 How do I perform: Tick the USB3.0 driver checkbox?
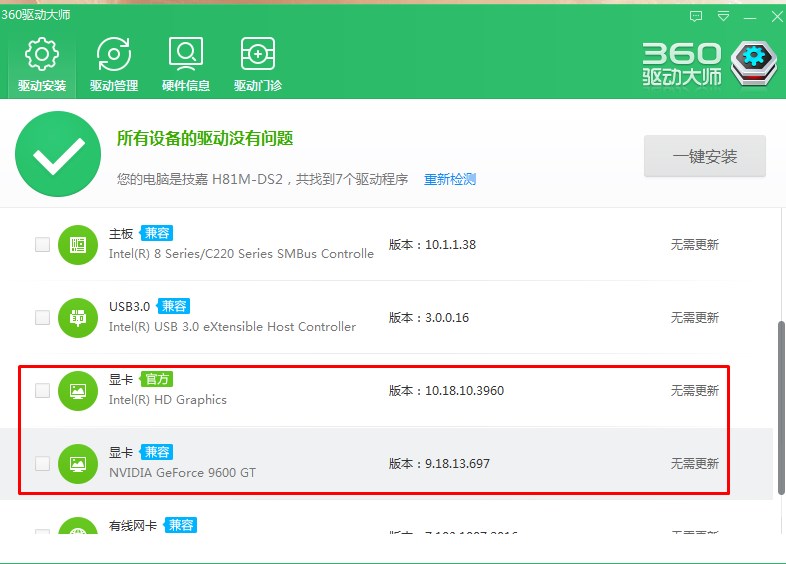tap(43, 317)
